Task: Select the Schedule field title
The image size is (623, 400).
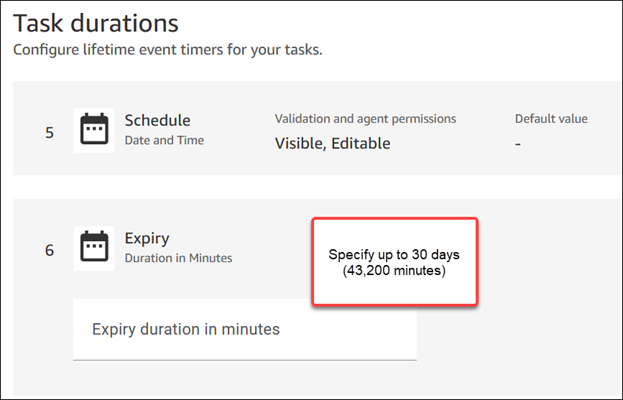Action: (157, 121)
